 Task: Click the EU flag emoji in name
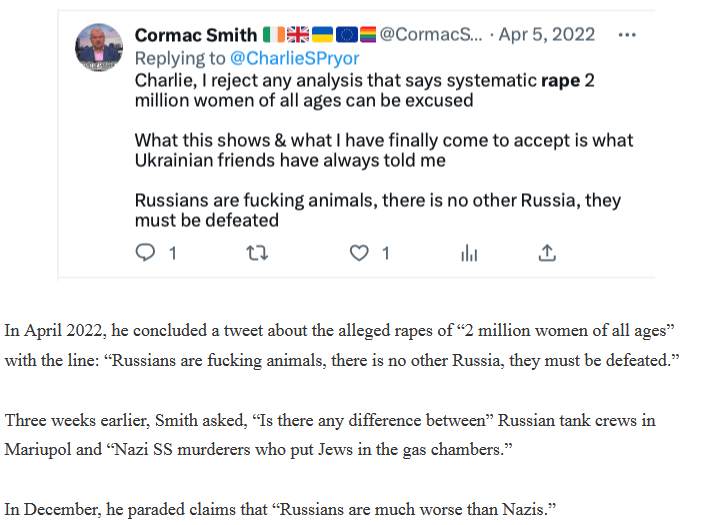tap(347, 35)
